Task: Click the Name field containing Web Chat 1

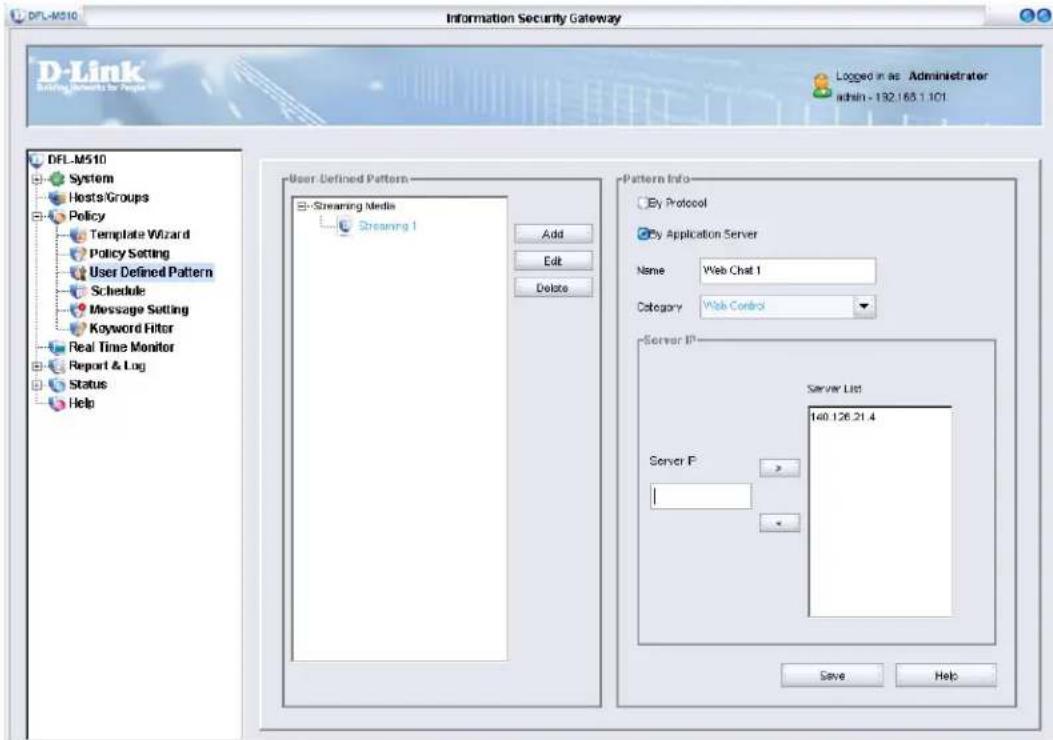Action: point(788,271)
